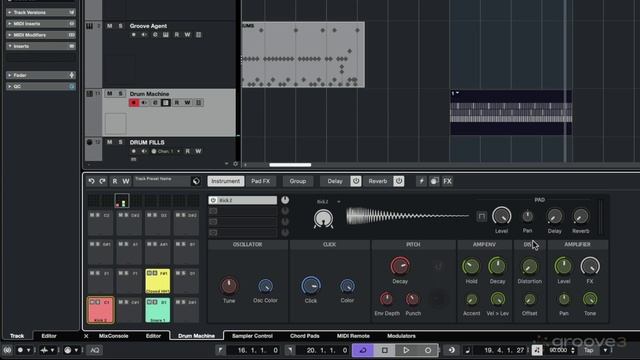Toggle Reverb effect power button
The image size is (640, 360).
399,181
